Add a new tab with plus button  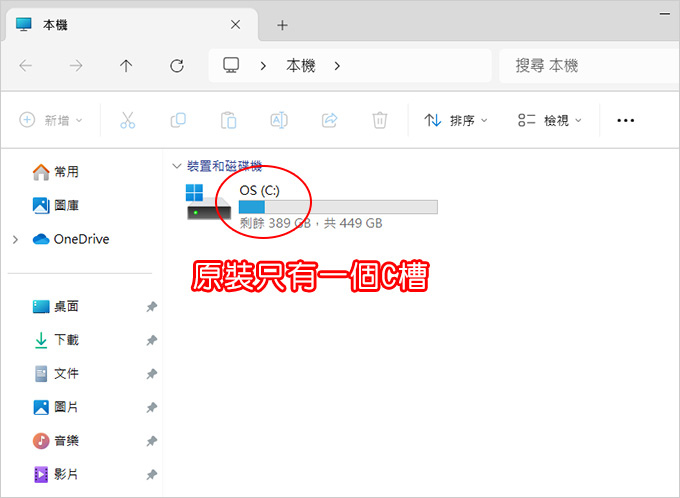282,25
